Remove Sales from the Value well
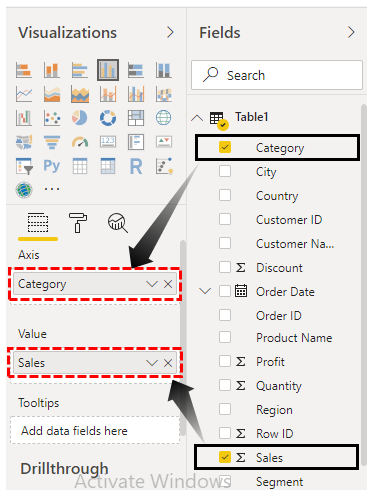 point(168,363)
